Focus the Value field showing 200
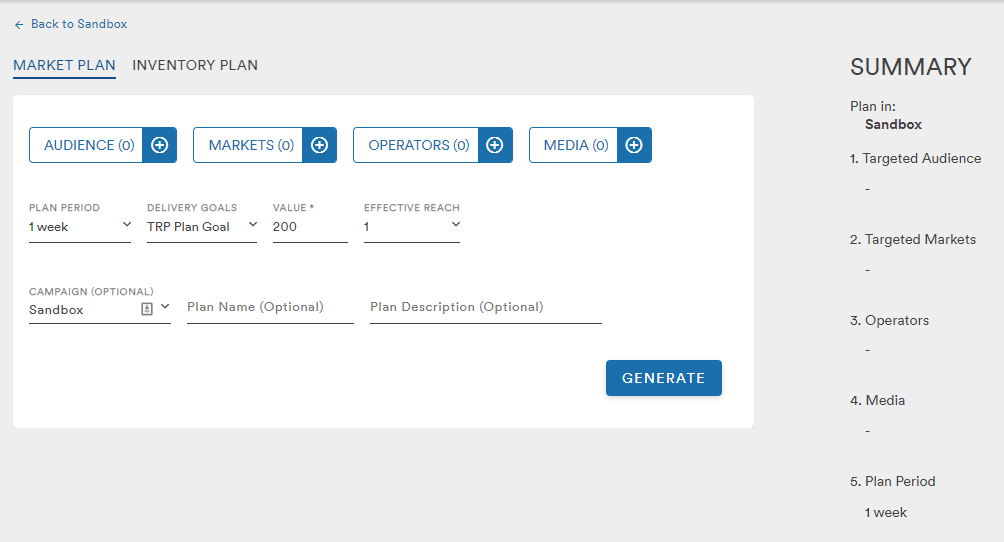Image resolution: width=1004 pixels, height=542 pixels. [310, 227]
